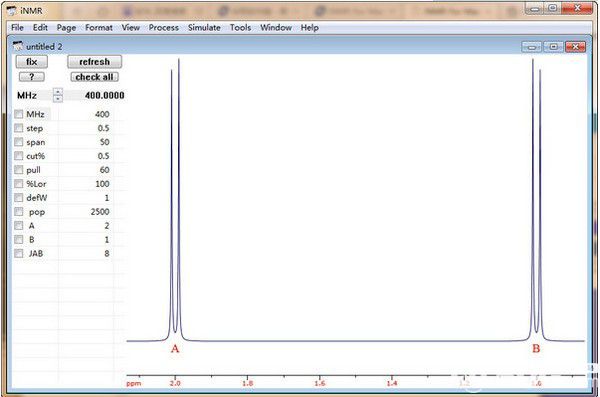Toggle the %Lor parameter checkbox
Screen dimensions: 600x397
click(x=18, y=184)
